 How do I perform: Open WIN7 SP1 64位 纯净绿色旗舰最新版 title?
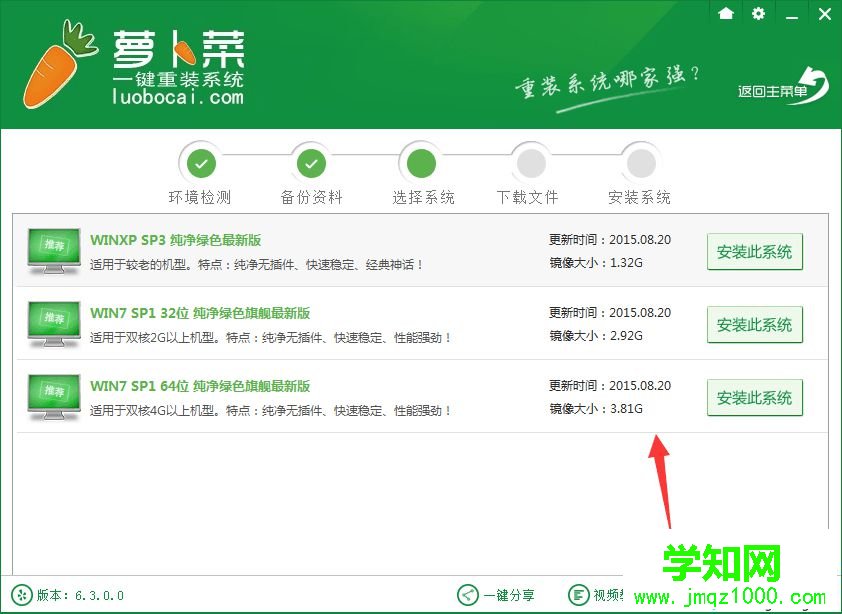click(200, 386)
